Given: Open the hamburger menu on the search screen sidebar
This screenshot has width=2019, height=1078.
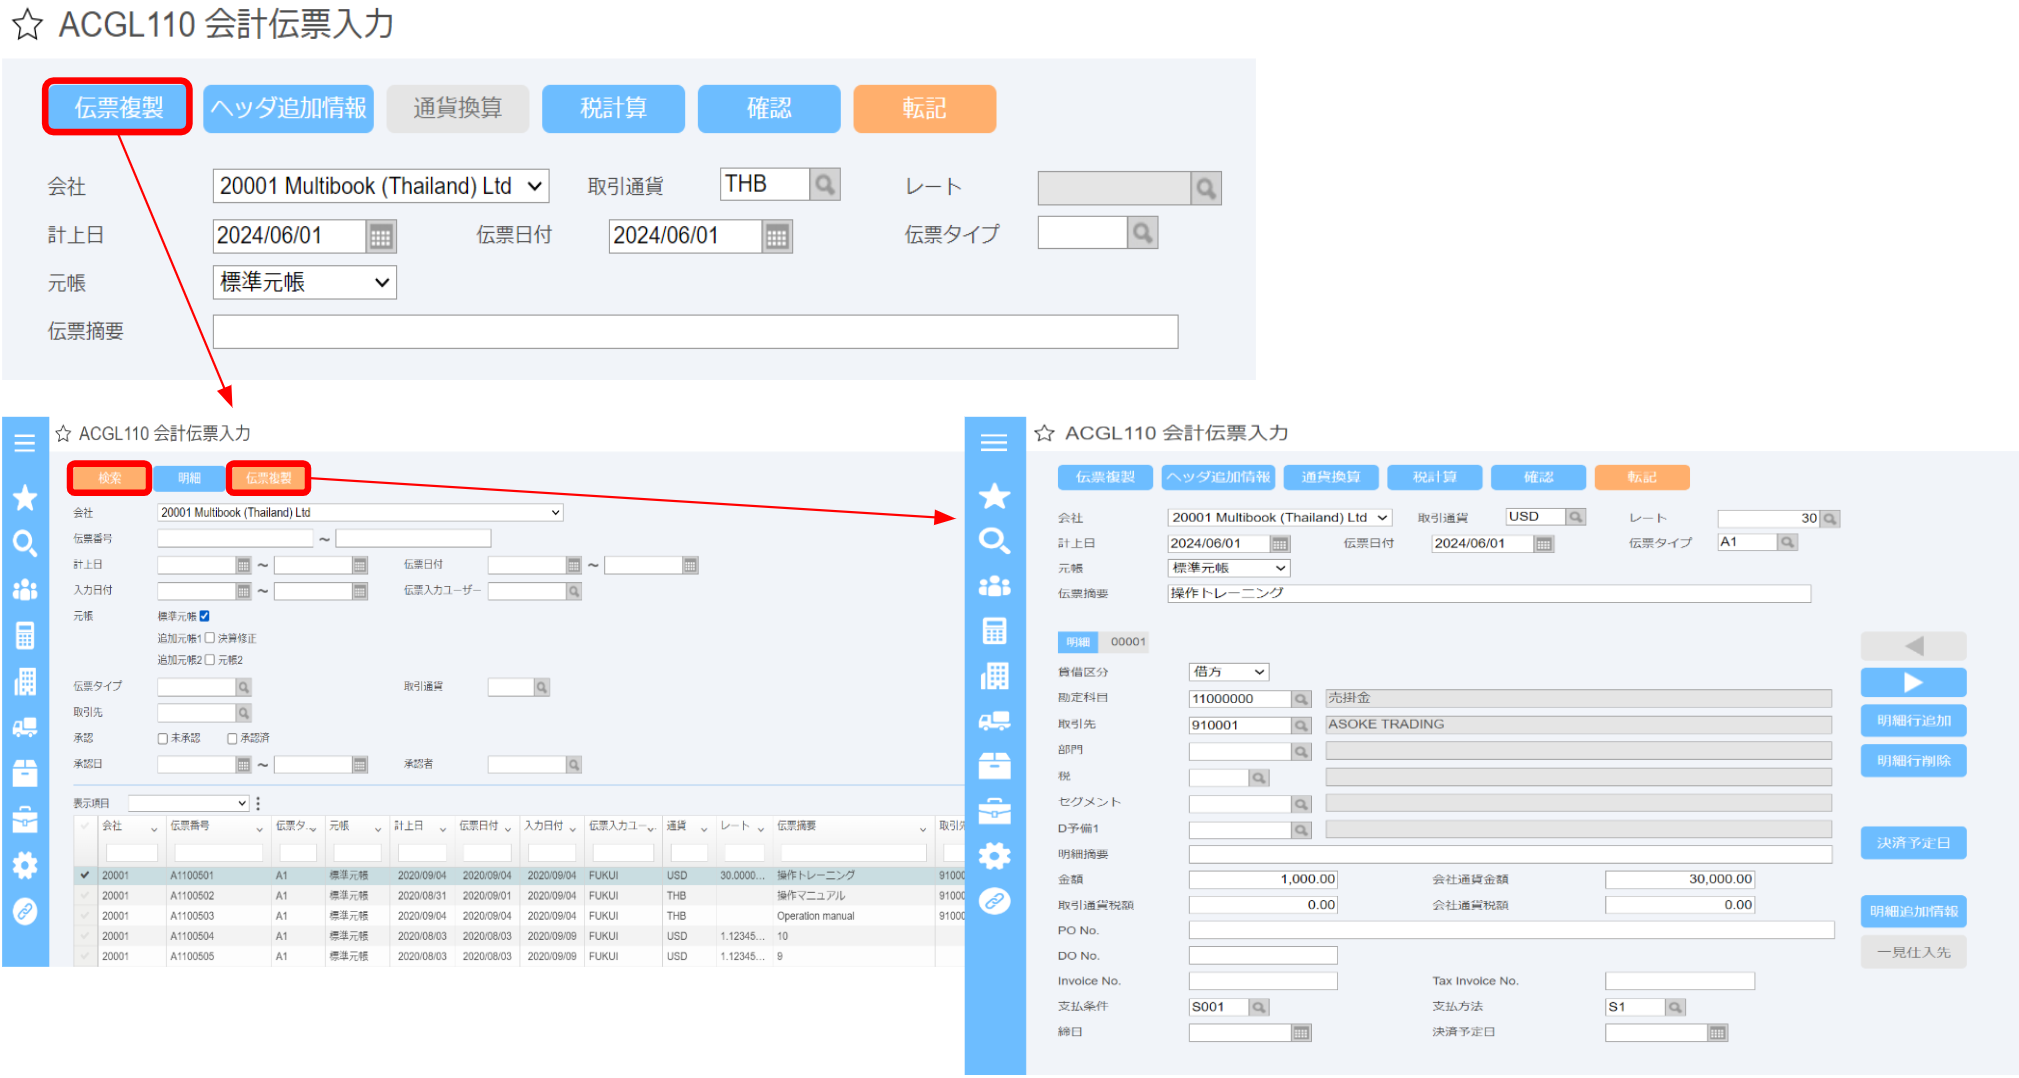Looking at the screenshot, I should pos(25,443).
